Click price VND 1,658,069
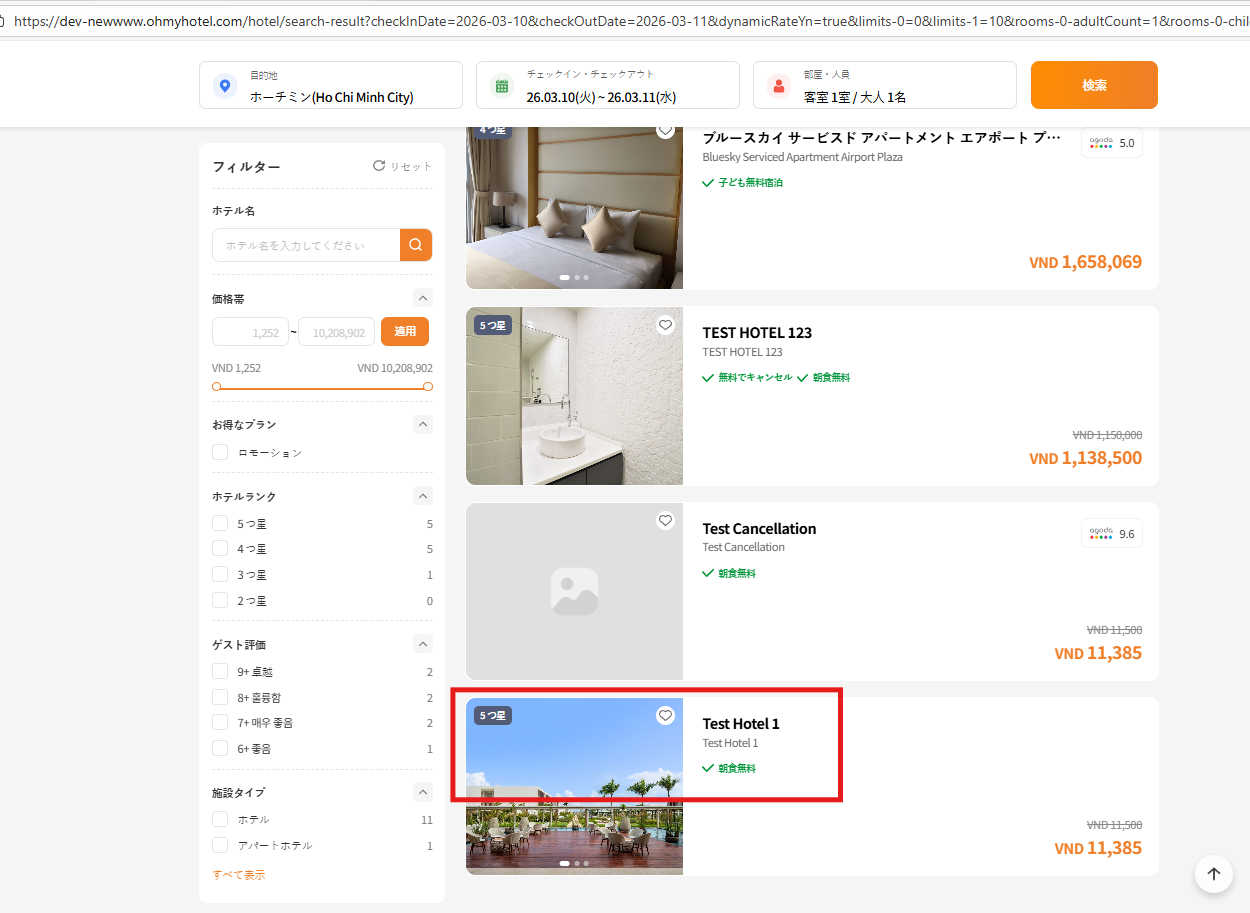Viewport: 1250px width, 913px height. point(1085,262)
